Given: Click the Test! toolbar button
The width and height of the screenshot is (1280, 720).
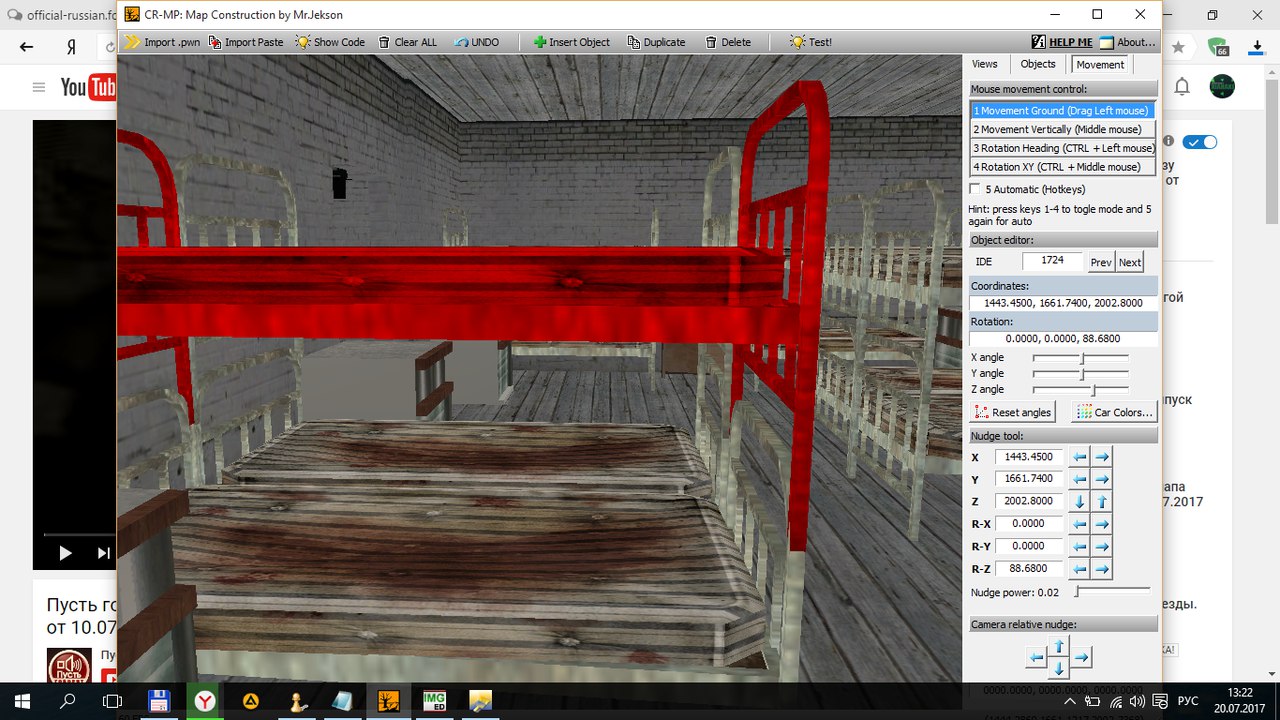Looking at the screenshot, I should coord(810,42).
